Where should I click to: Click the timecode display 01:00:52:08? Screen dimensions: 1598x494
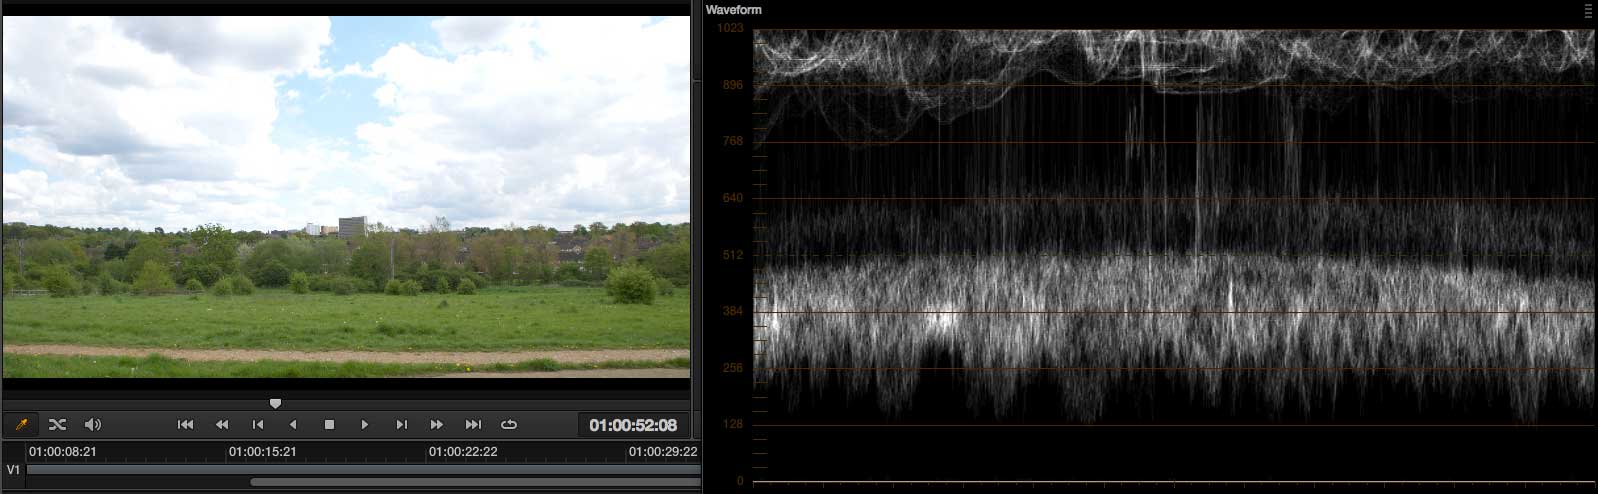coord(633,425)
